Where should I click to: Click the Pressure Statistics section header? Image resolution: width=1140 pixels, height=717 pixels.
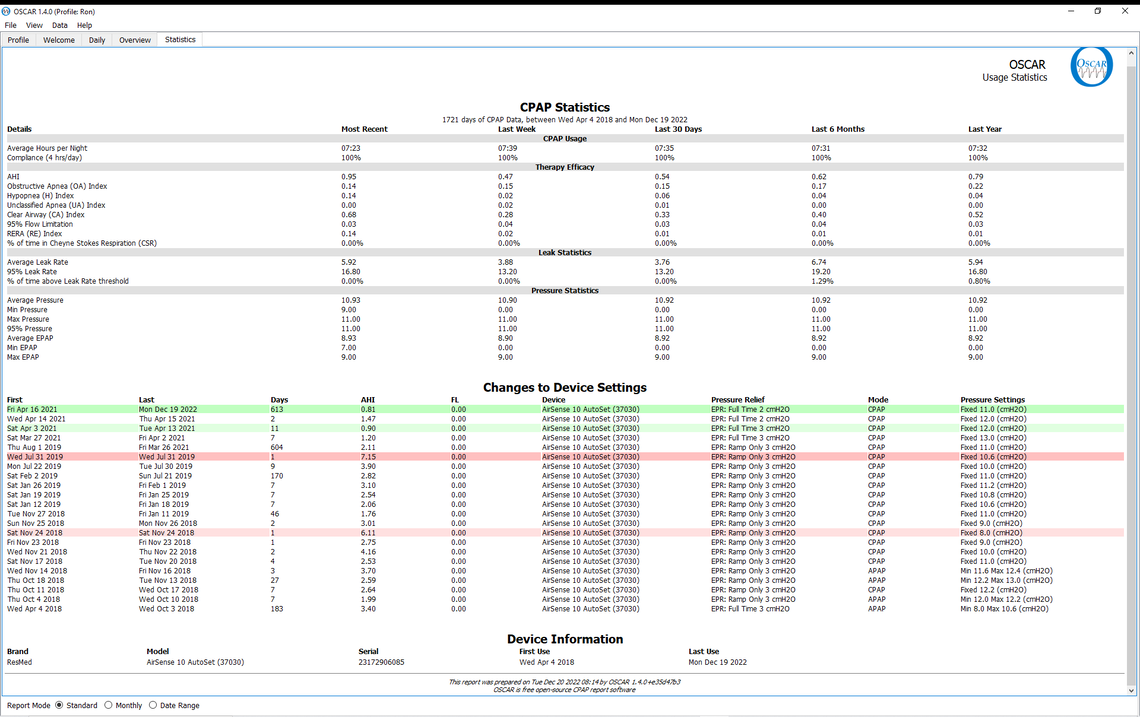tap(565, 291)
